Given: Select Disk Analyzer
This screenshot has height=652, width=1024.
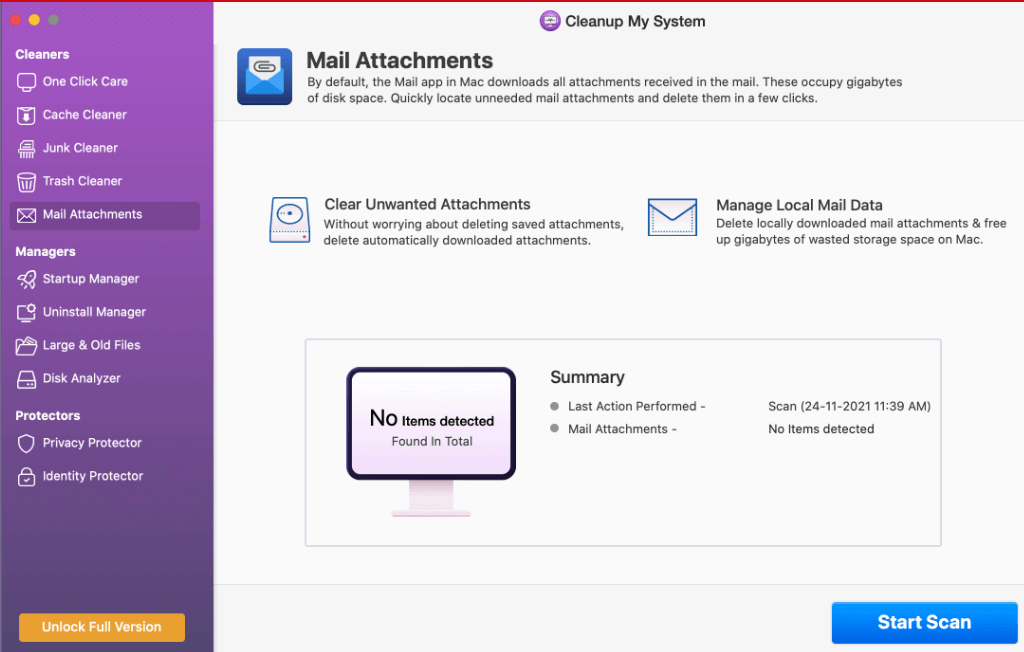Looking at the screenshot, I should coord(82,378).
